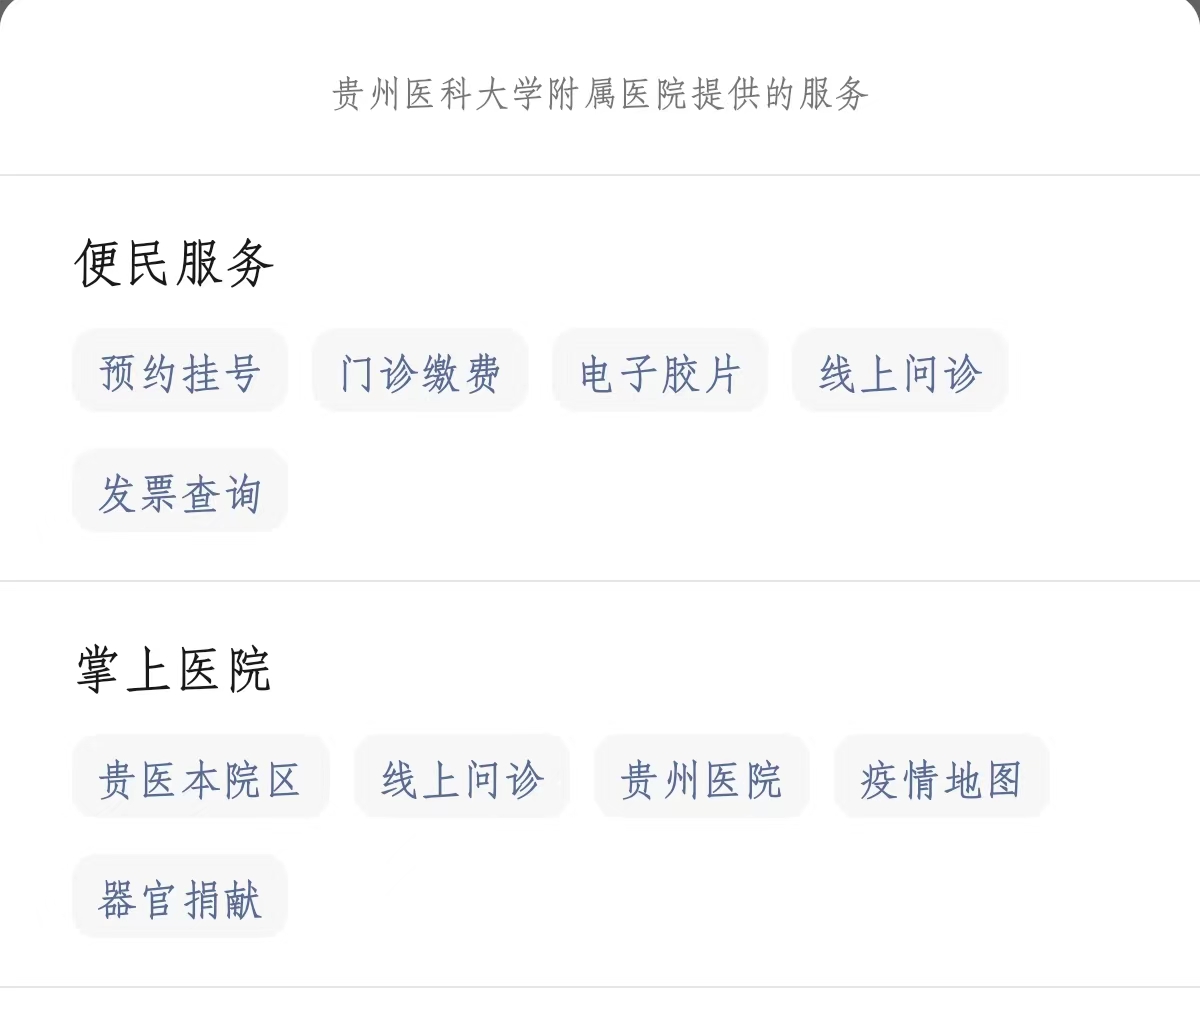Open the 疫情地图 epidemic map
This screenshot has height=1032, width=1200.
point(941,777)
